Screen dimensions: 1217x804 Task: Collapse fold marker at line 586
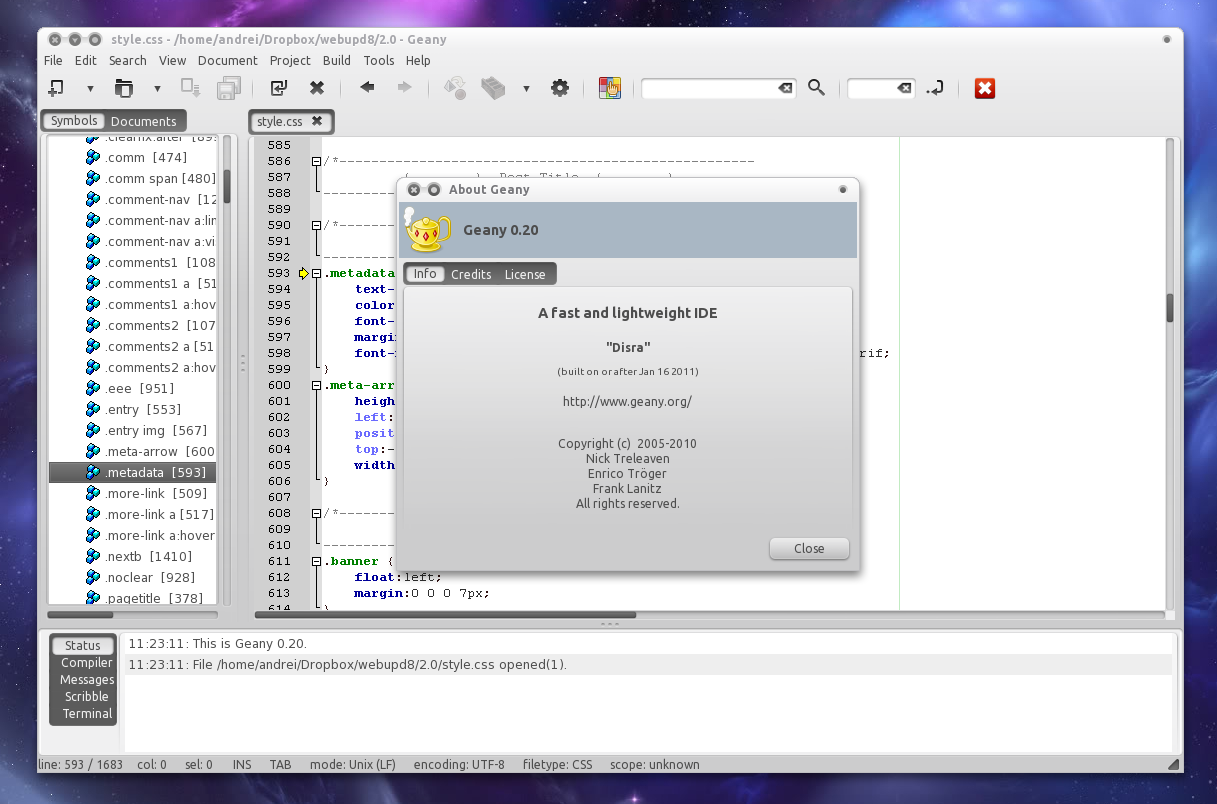(x=316, y=161)
